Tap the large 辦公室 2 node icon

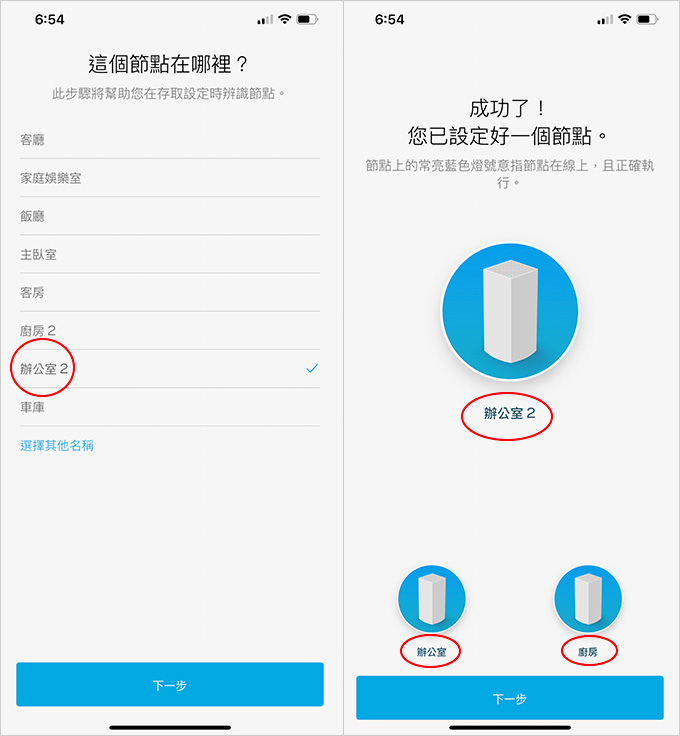pyautogui.click(x=510, y=311)
